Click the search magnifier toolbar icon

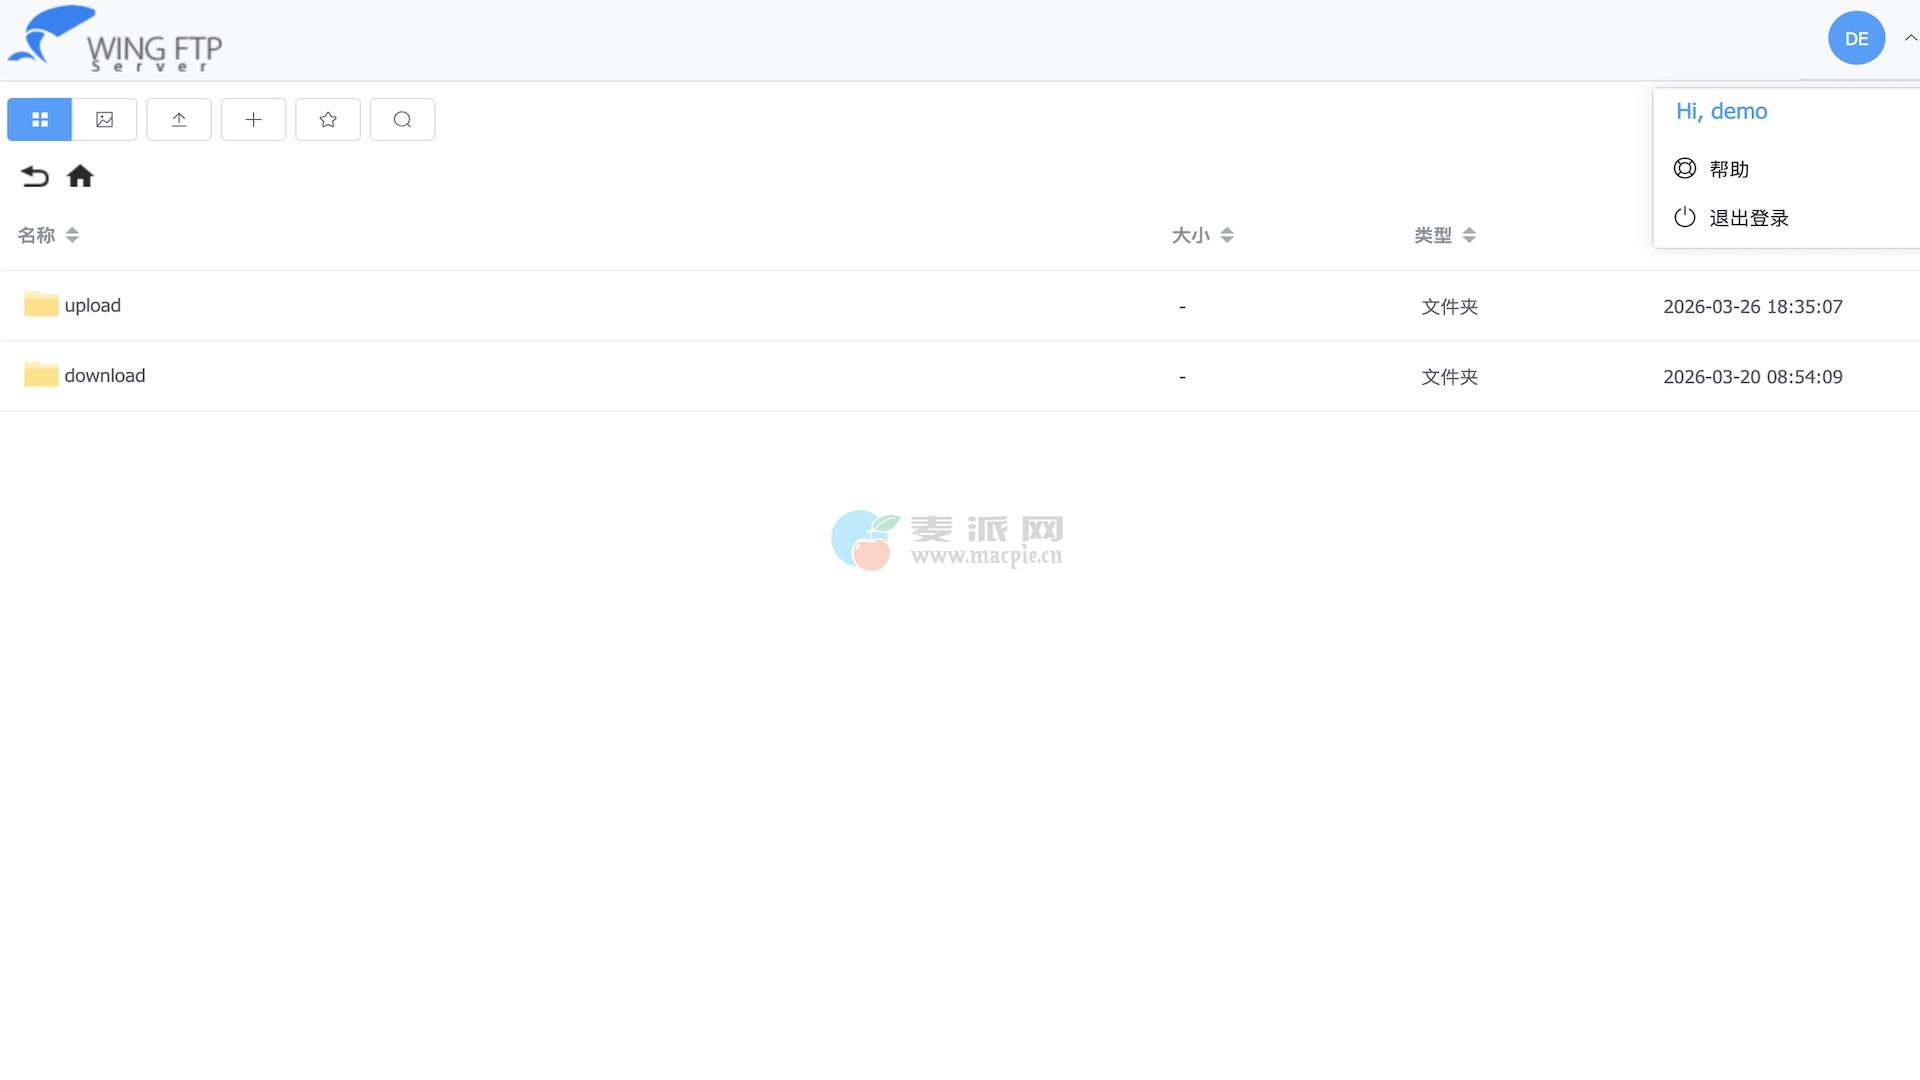pyautogui.click(x=402, y=120)
